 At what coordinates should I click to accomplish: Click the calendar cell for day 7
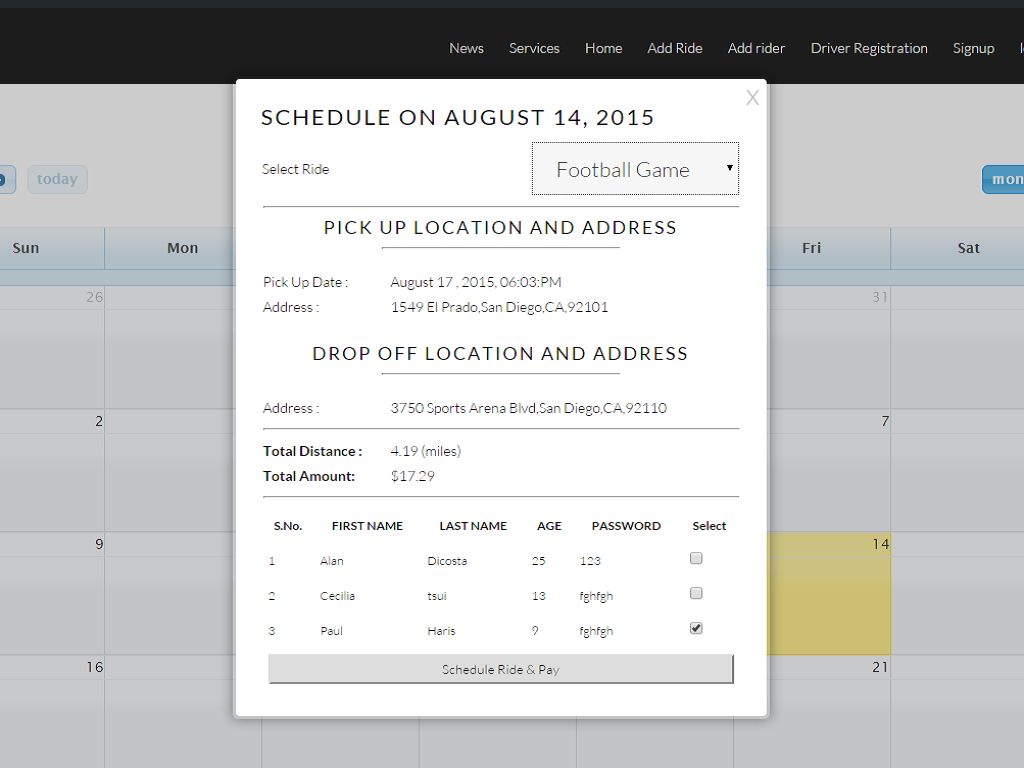coord(828,470)
